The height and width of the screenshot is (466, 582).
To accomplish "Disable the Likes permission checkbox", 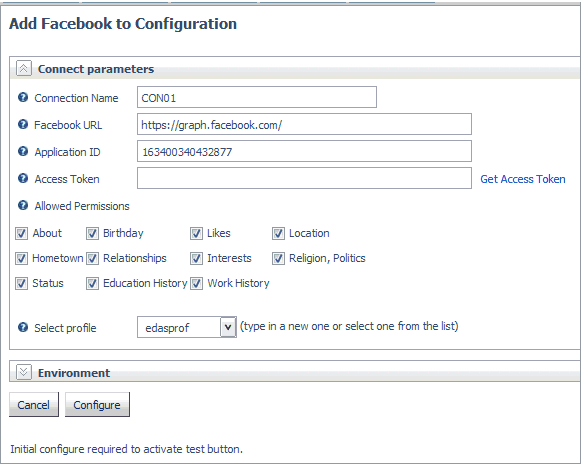I will tap(196, 234).
